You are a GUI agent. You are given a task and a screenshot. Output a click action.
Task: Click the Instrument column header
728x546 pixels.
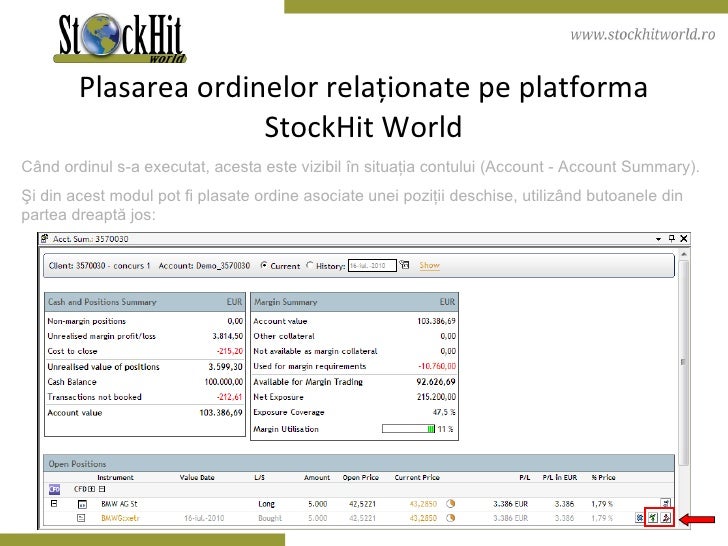[115, 477]
